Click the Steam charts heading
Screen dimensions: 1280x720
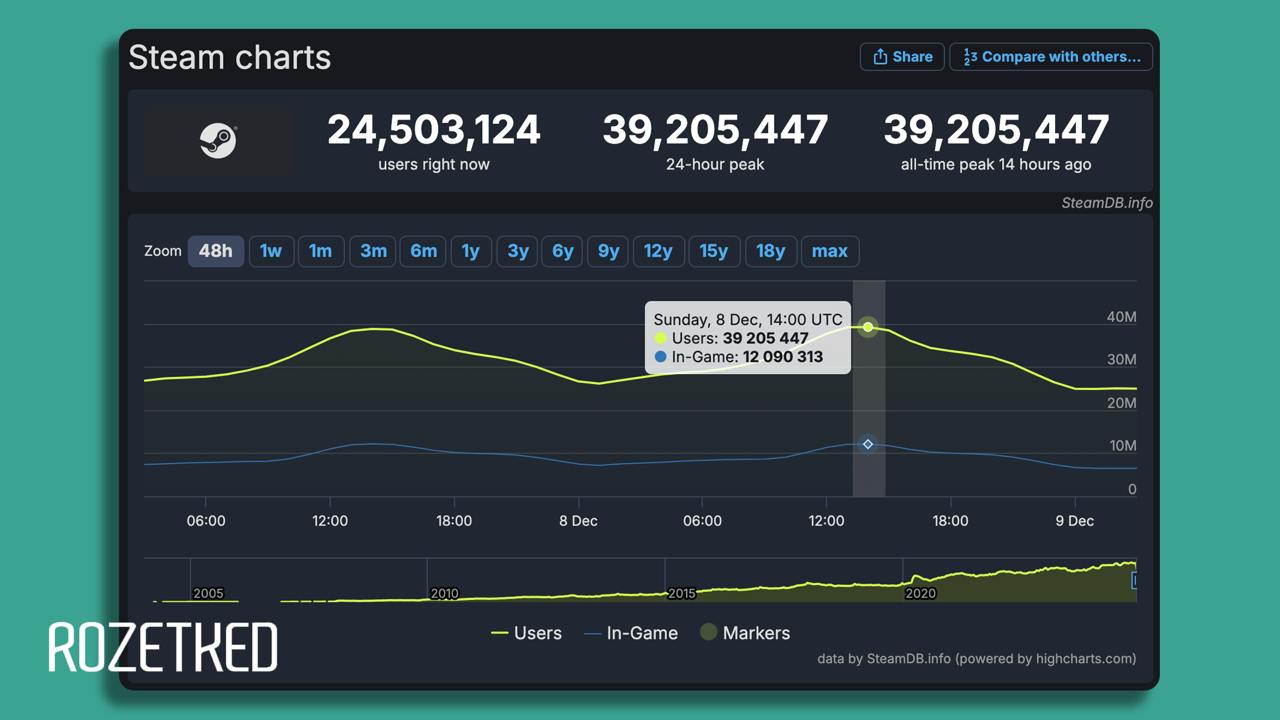point(229,57)
